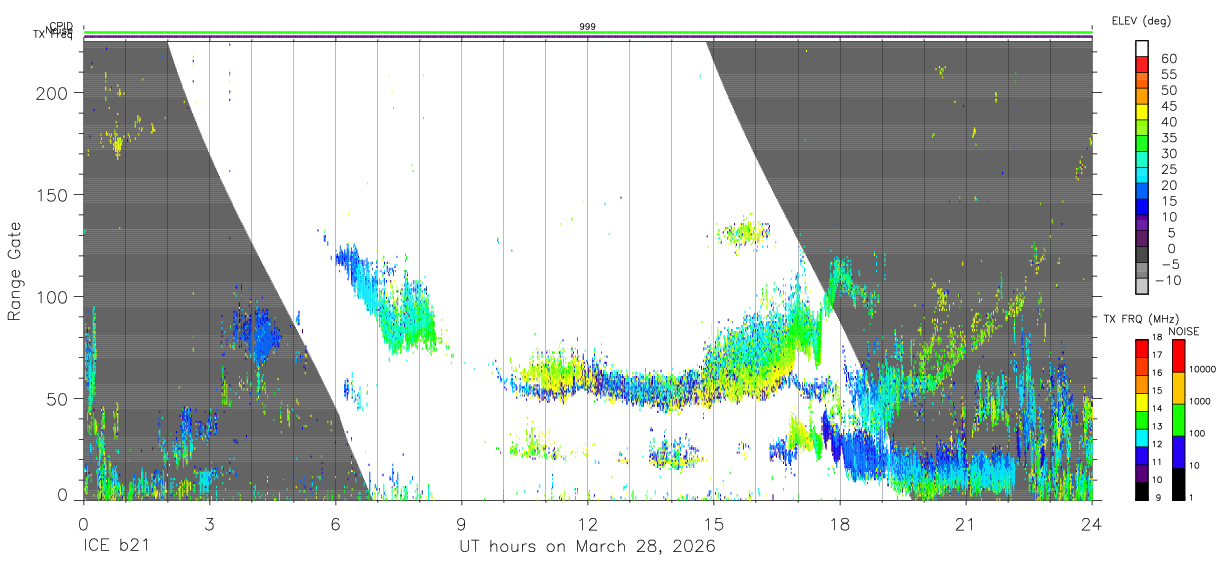The width and height of the screenshot is (1228, 567).
Task: Click the 3 tick label on UT hours axis
Action: [209, 524]
